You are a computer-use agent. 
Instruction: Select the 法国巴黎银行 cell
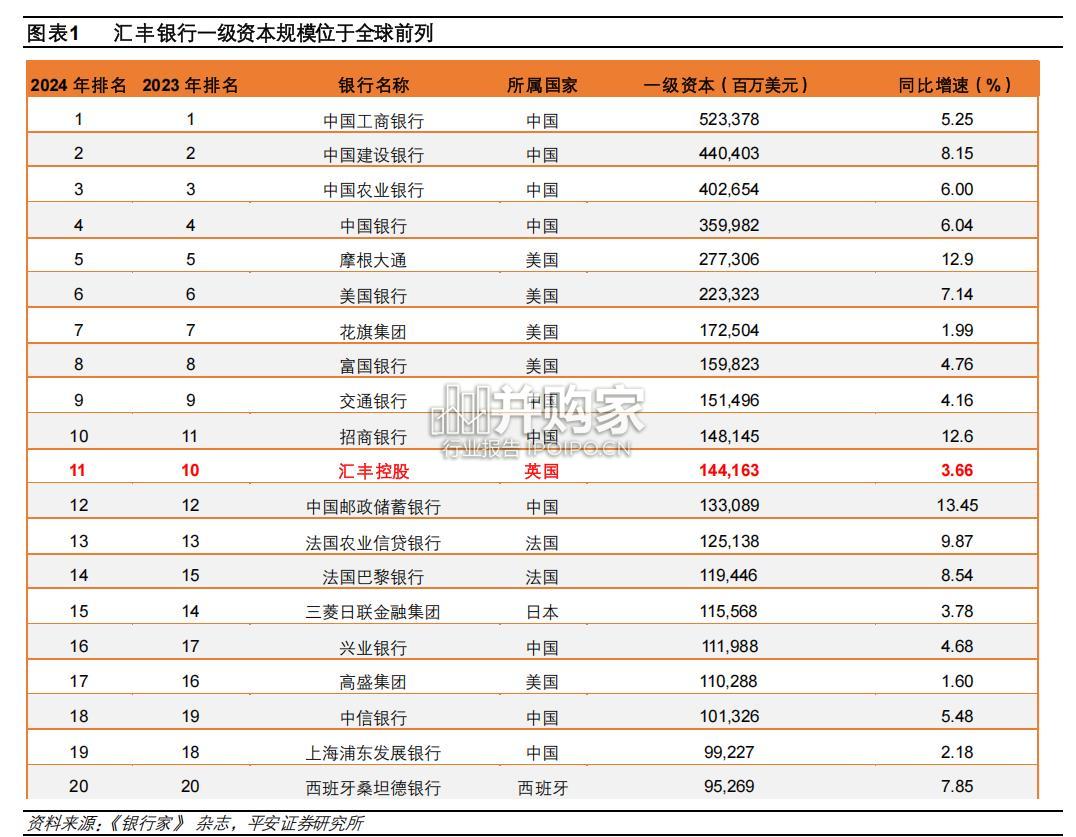coord(373,577)
